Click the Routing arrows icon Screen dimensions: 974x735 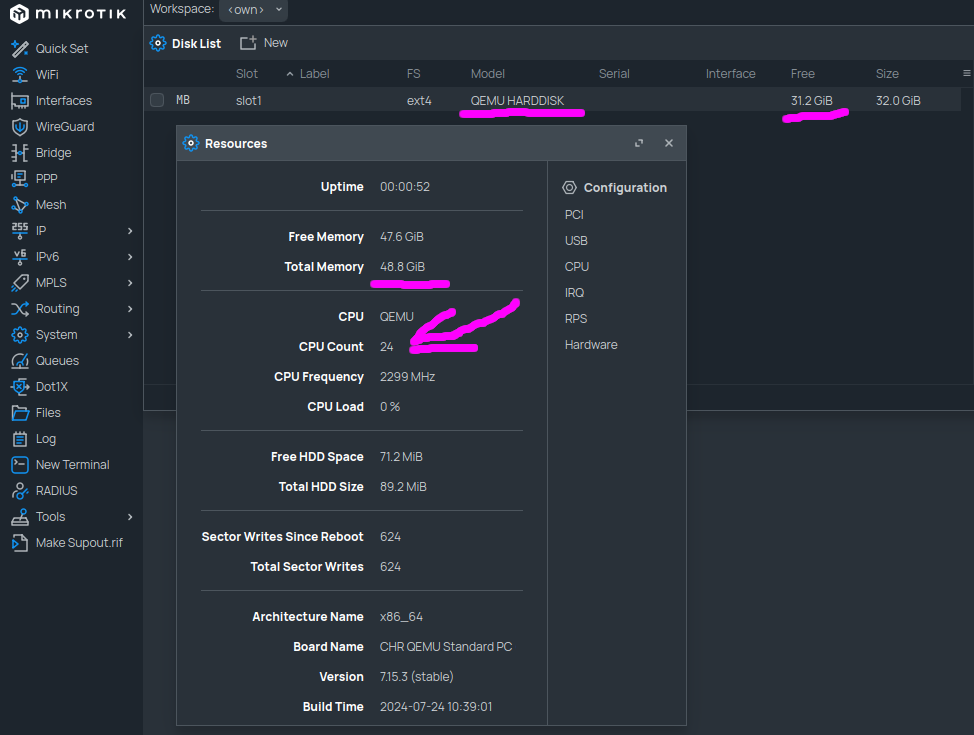[20, 309]
